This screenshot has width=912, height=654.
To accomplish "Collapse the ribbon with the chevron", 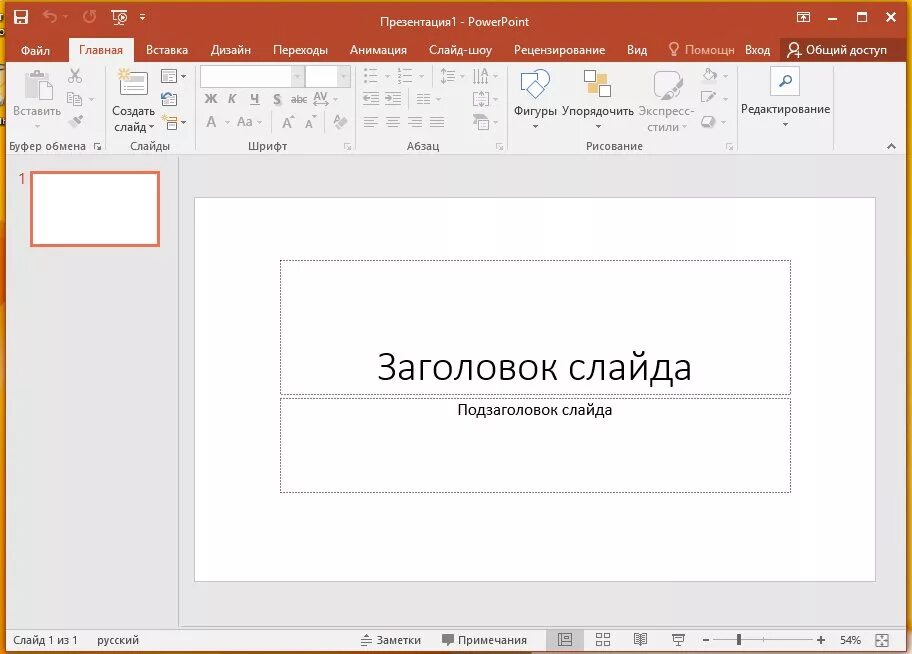I will point(891,147).
